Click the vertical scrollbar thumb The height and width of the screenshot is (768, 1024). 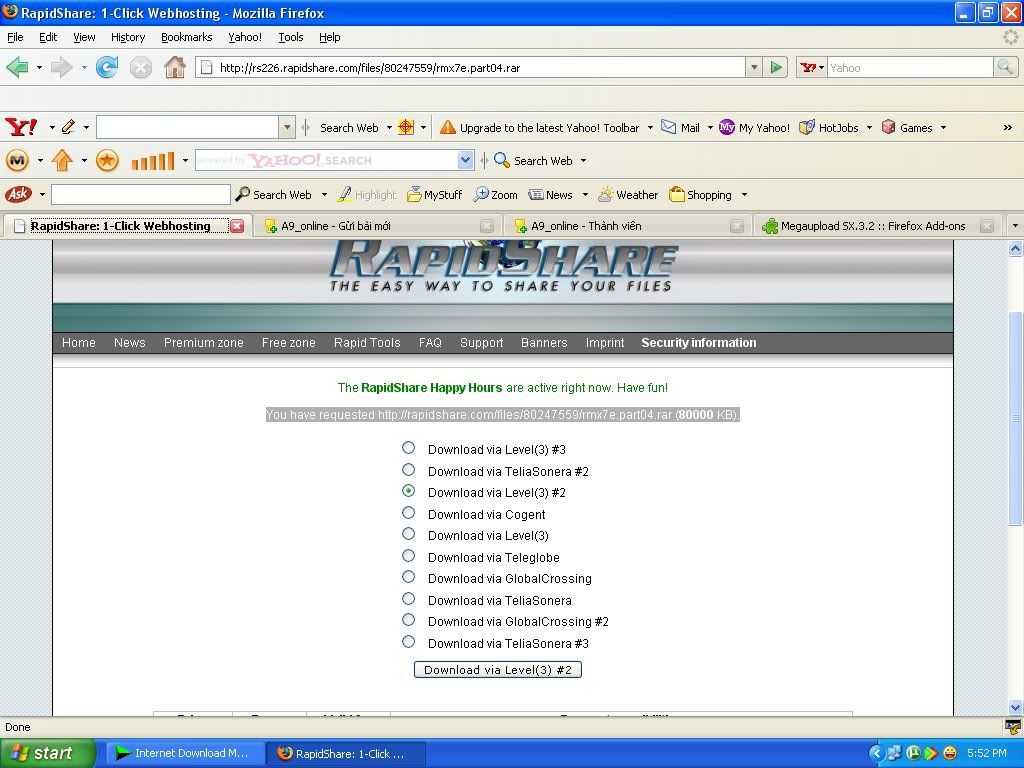1015,418
